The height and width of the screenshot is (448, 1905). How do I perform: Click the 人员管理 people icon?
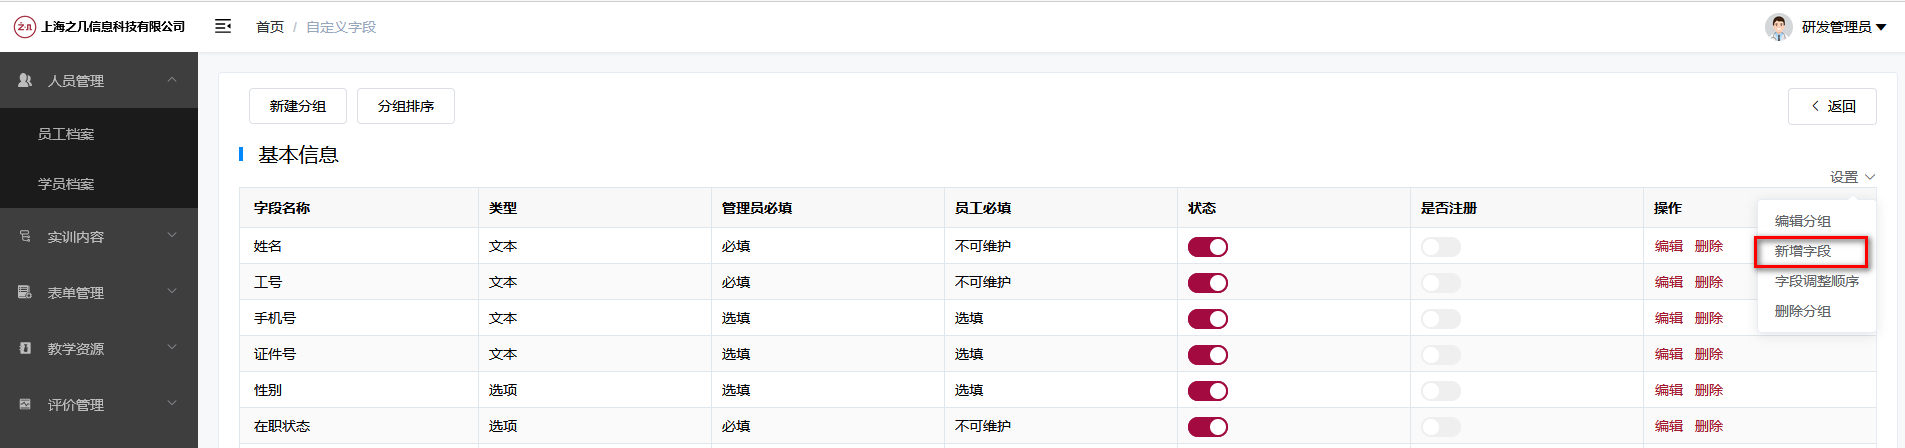tap(25, 80)
